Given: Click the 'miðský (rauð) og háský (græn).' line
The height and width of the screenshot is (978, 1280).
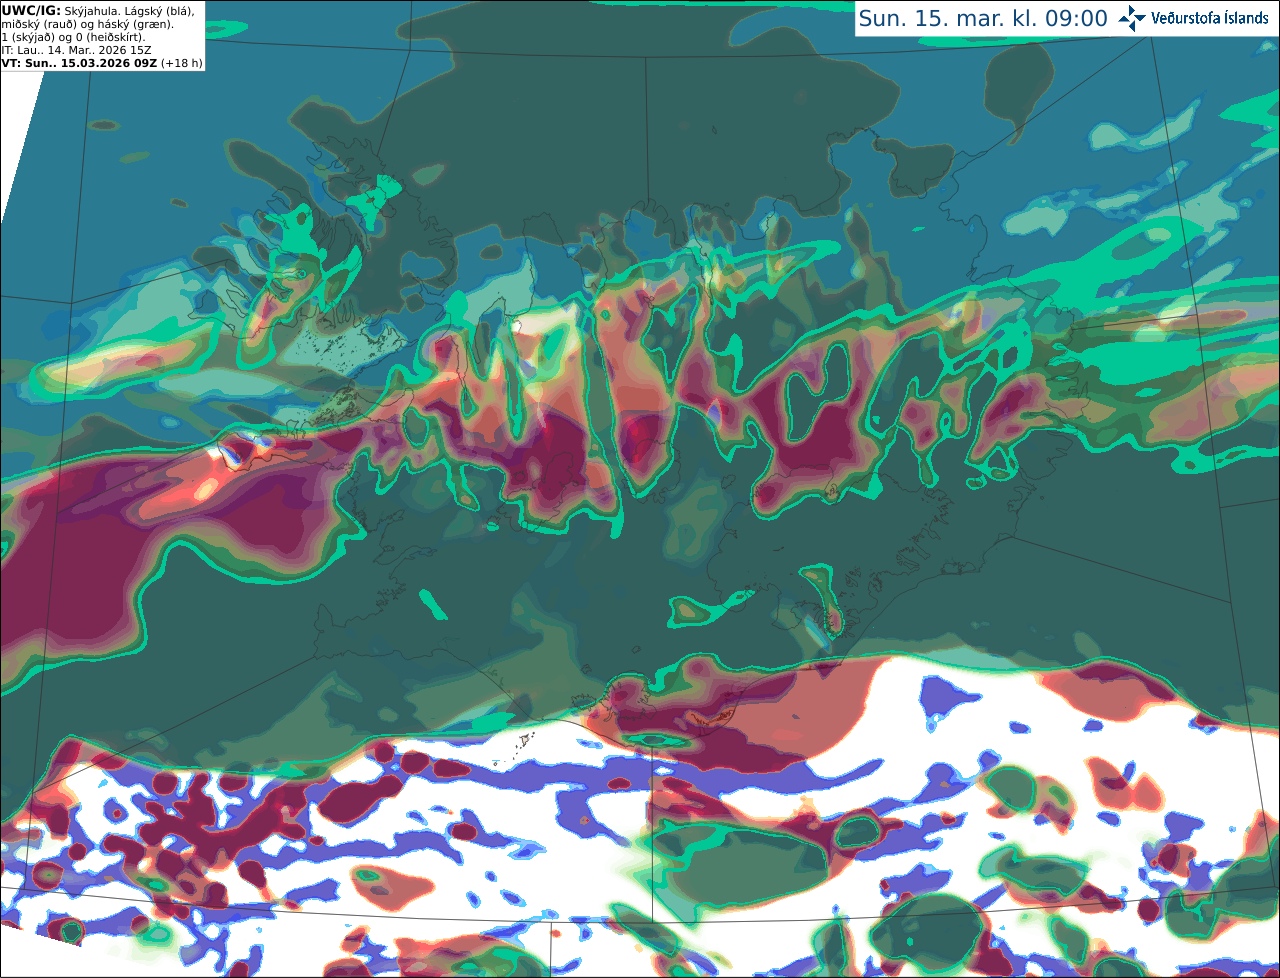Looking at the screenshot, I should point(87,24).
